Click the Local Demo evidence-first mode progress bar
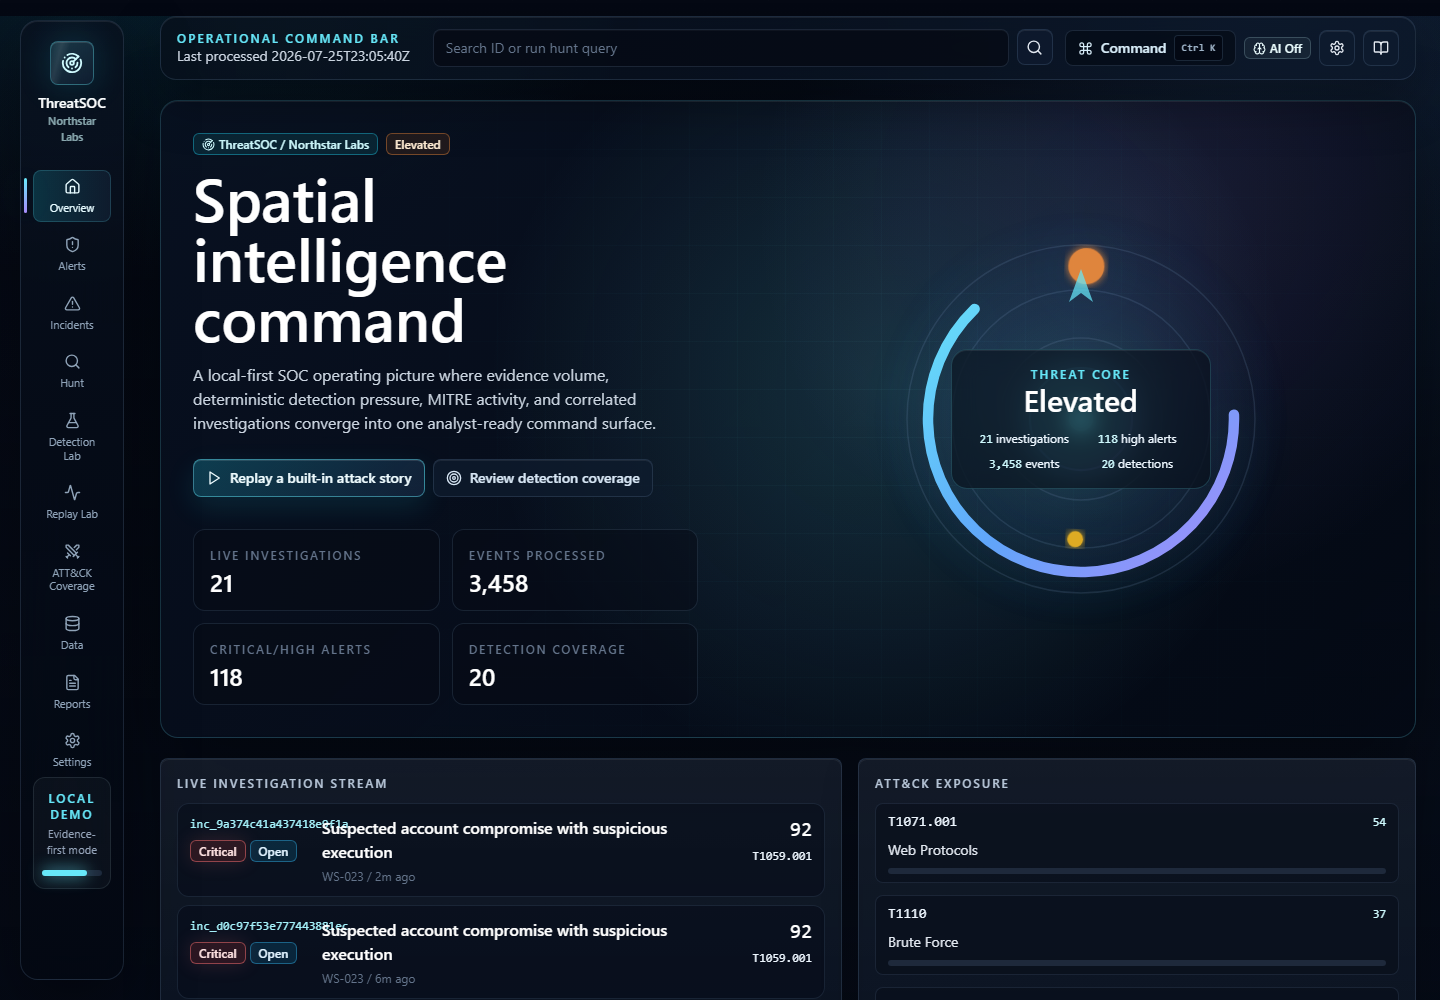This screenshot has width=1440, height=1000. pyautogui.click(x=72, y=873)
